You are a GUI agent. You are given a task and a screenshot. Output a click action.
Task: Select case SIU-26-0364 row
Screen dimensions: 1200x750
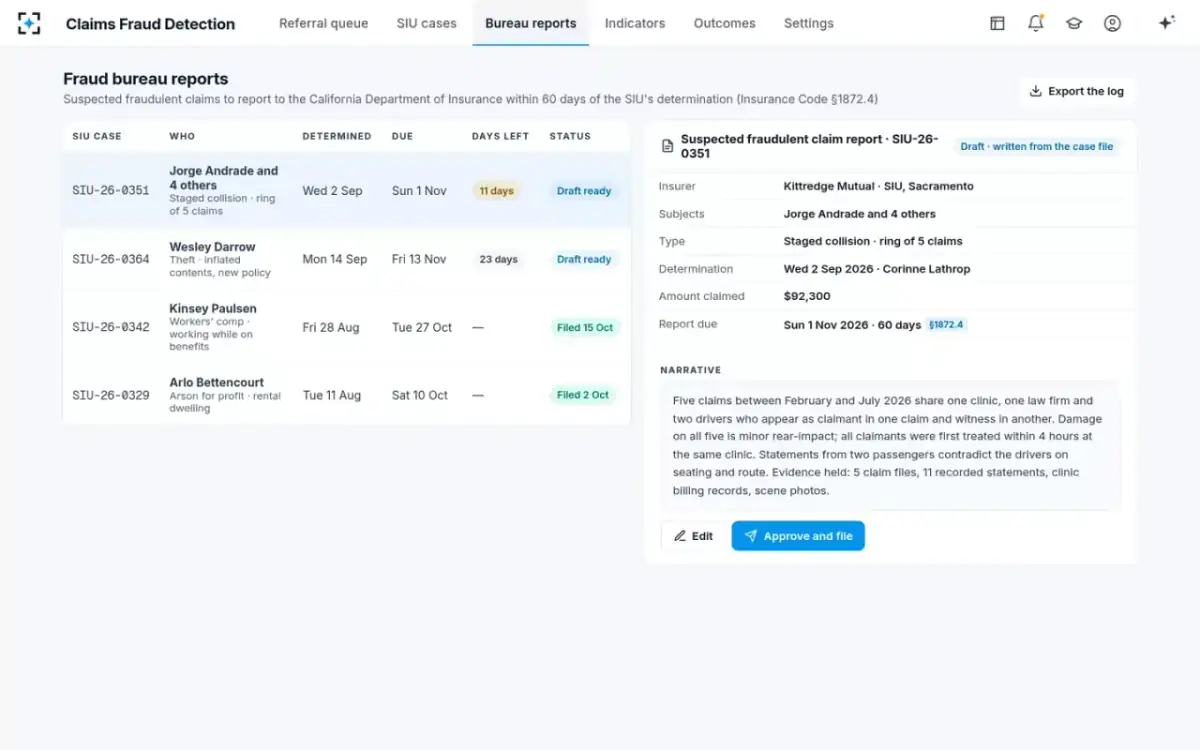346,259
